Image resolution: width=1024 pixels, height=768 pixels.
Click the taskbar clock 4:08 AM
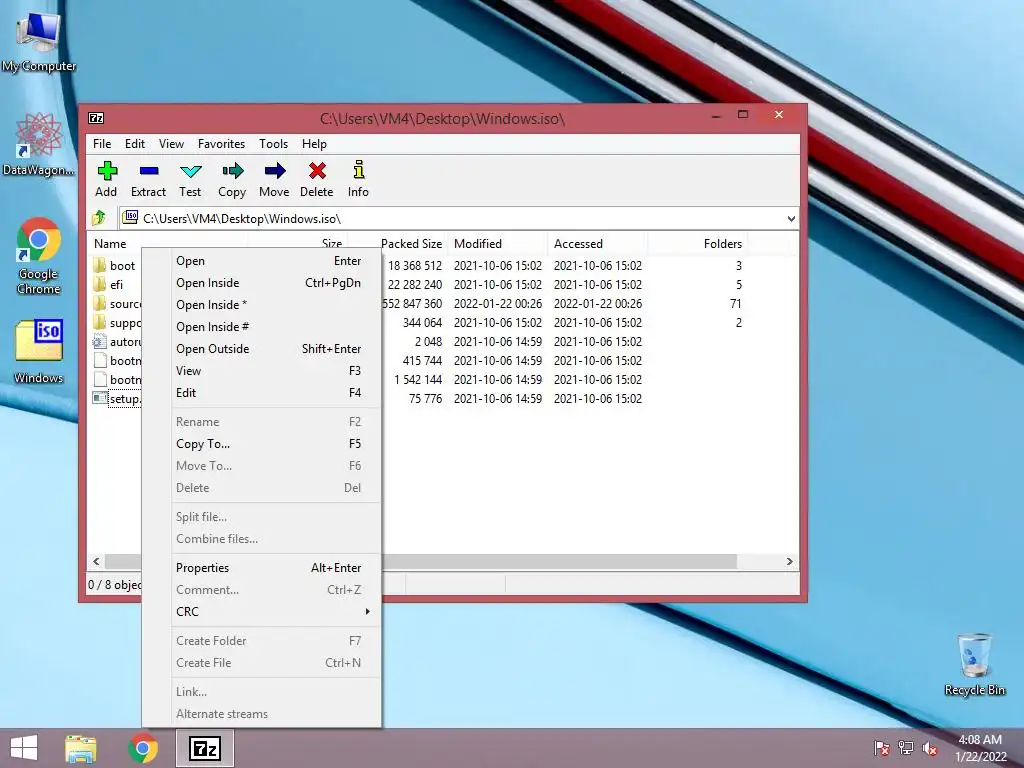[x=980, y=740]
